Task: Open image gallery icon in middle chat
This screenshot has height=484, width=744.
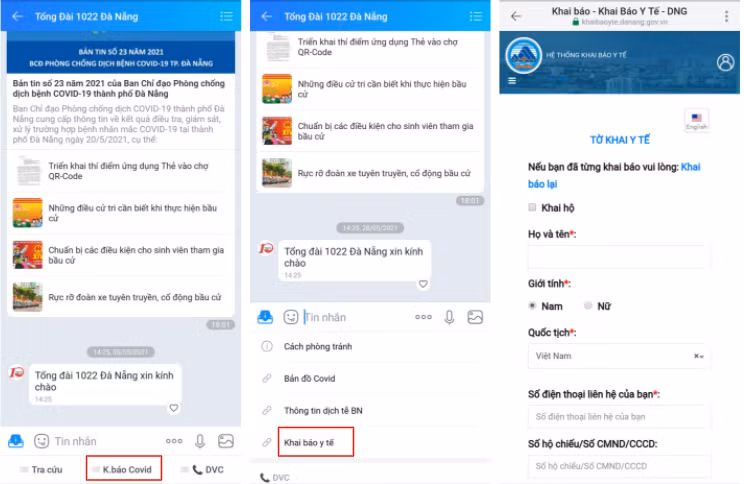Action: (x=476, y=316)
